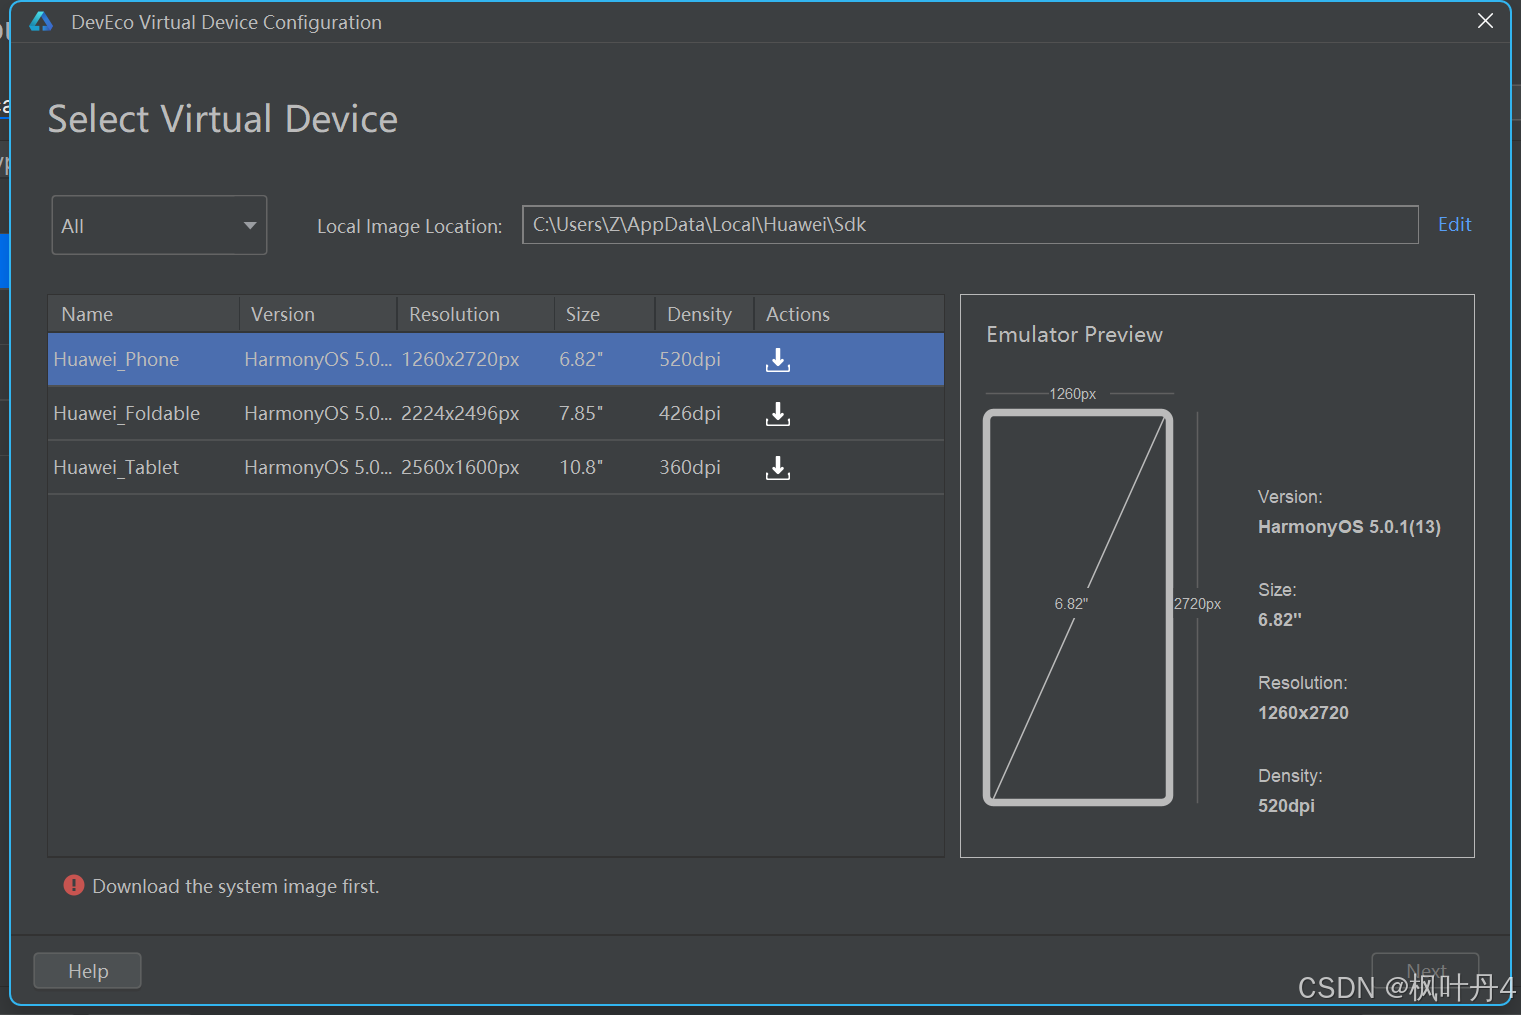Close the Virtual Device Configuration dialog

point(1485,21)
